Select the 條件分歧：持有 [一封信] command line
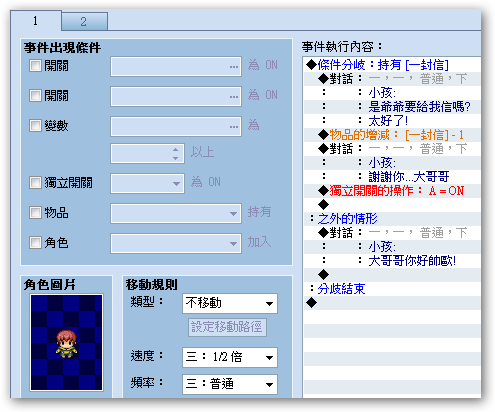 pyautogui.click(x=392, y=65)
